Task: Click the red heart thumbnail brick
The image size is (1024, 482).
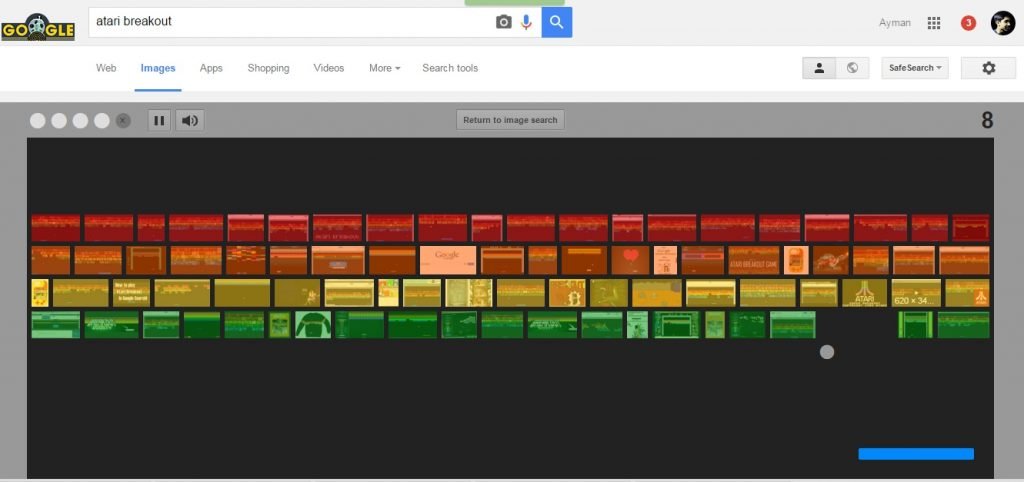Action: 630,260
